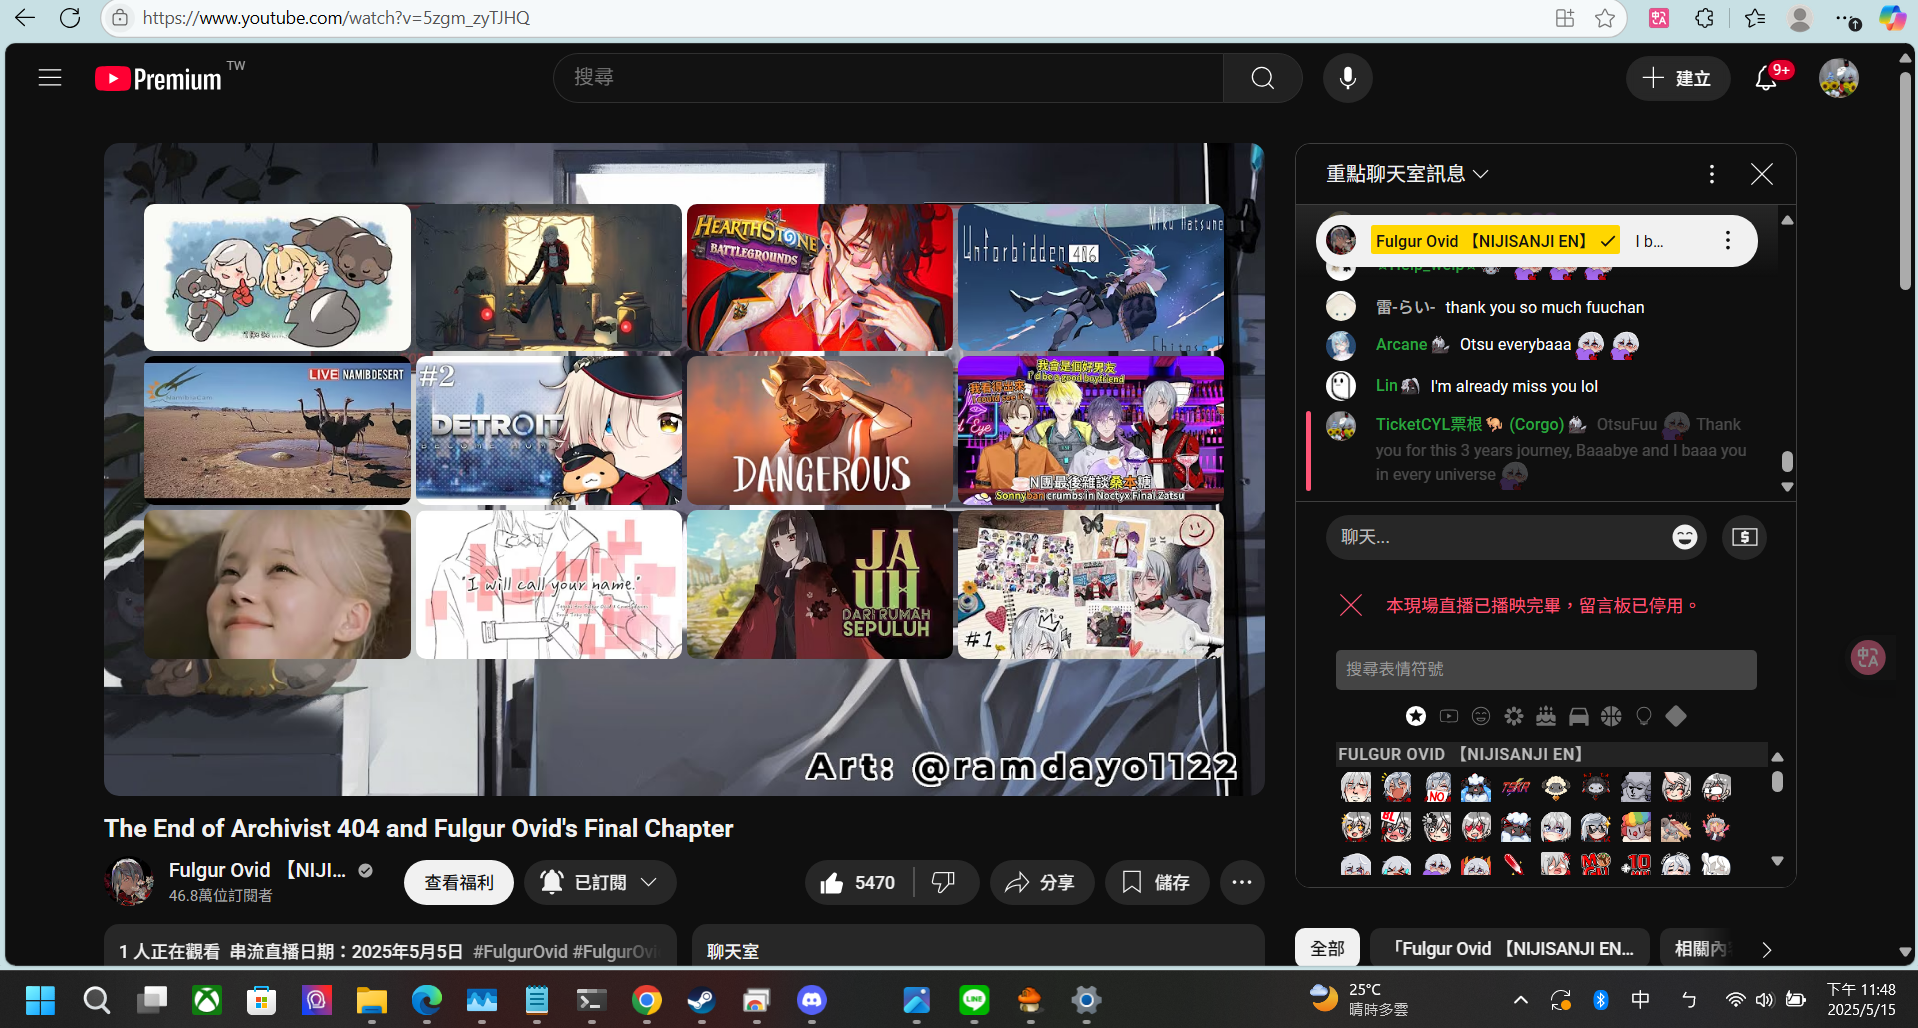Click the chat messages scroll-down arrow

pyautogui.click(x=1787, y=487)
